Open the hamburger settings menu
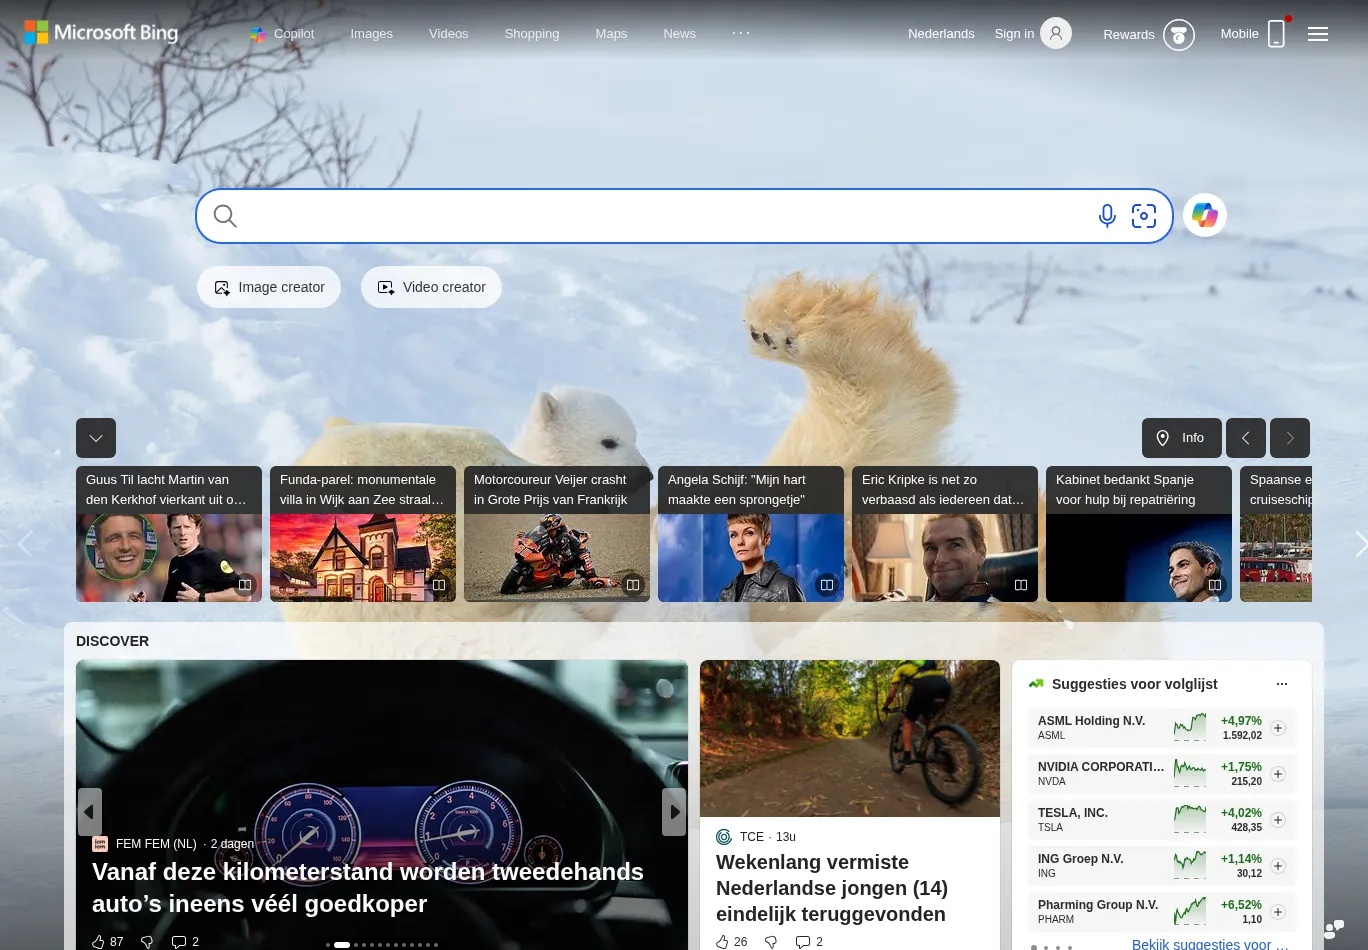The height and width of the screenshot is (950, 1368). click(x=1318, y=34)
